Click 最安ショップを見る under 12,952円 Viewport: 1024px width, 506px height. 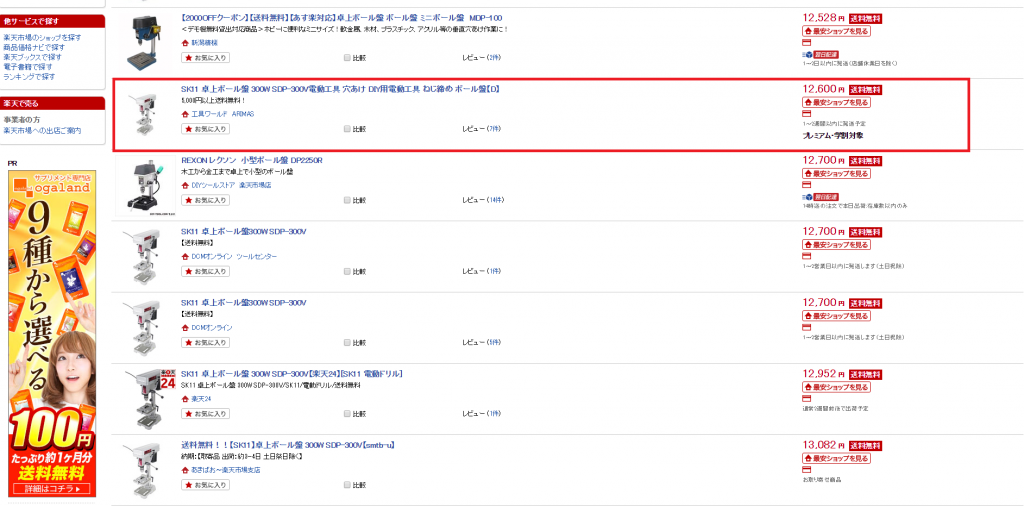(837, 387)
